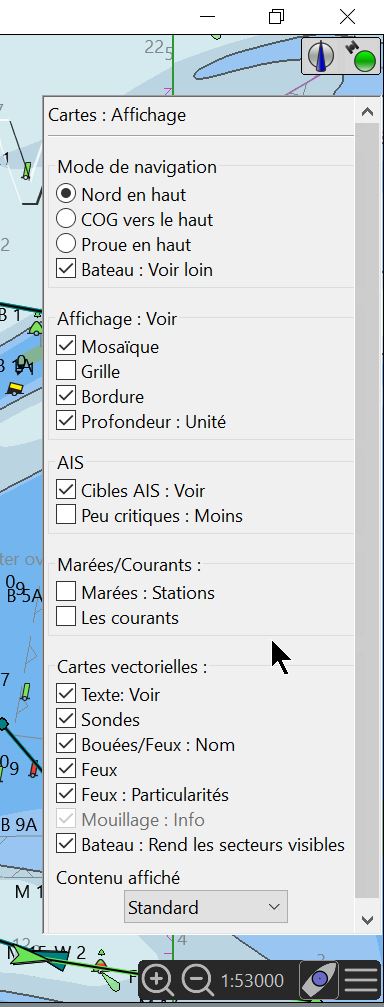Click the zoom out magnifier icon
Screen dimensions: 384x1007
(x=198, y=979)
